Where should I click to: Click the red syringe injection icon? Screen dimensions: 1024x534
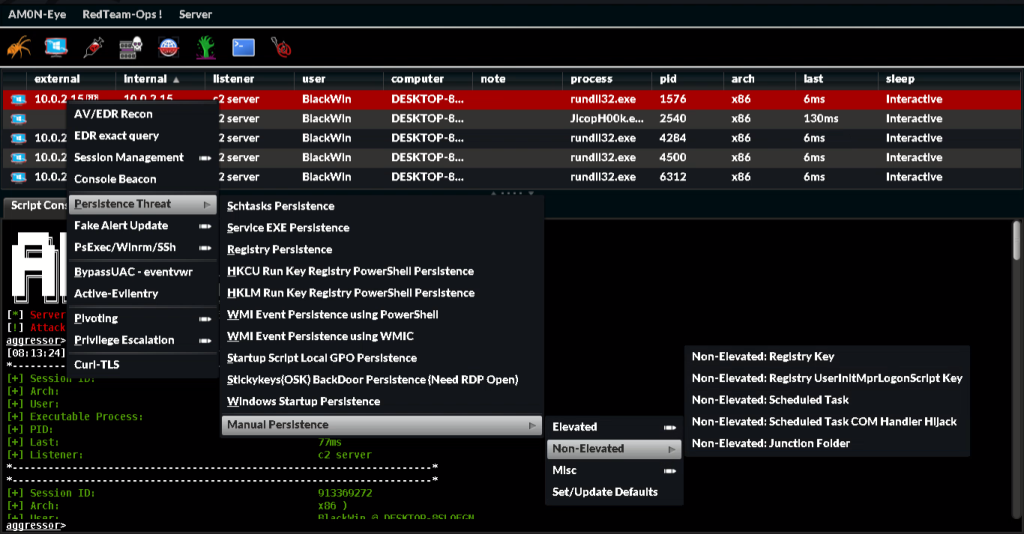93,47
